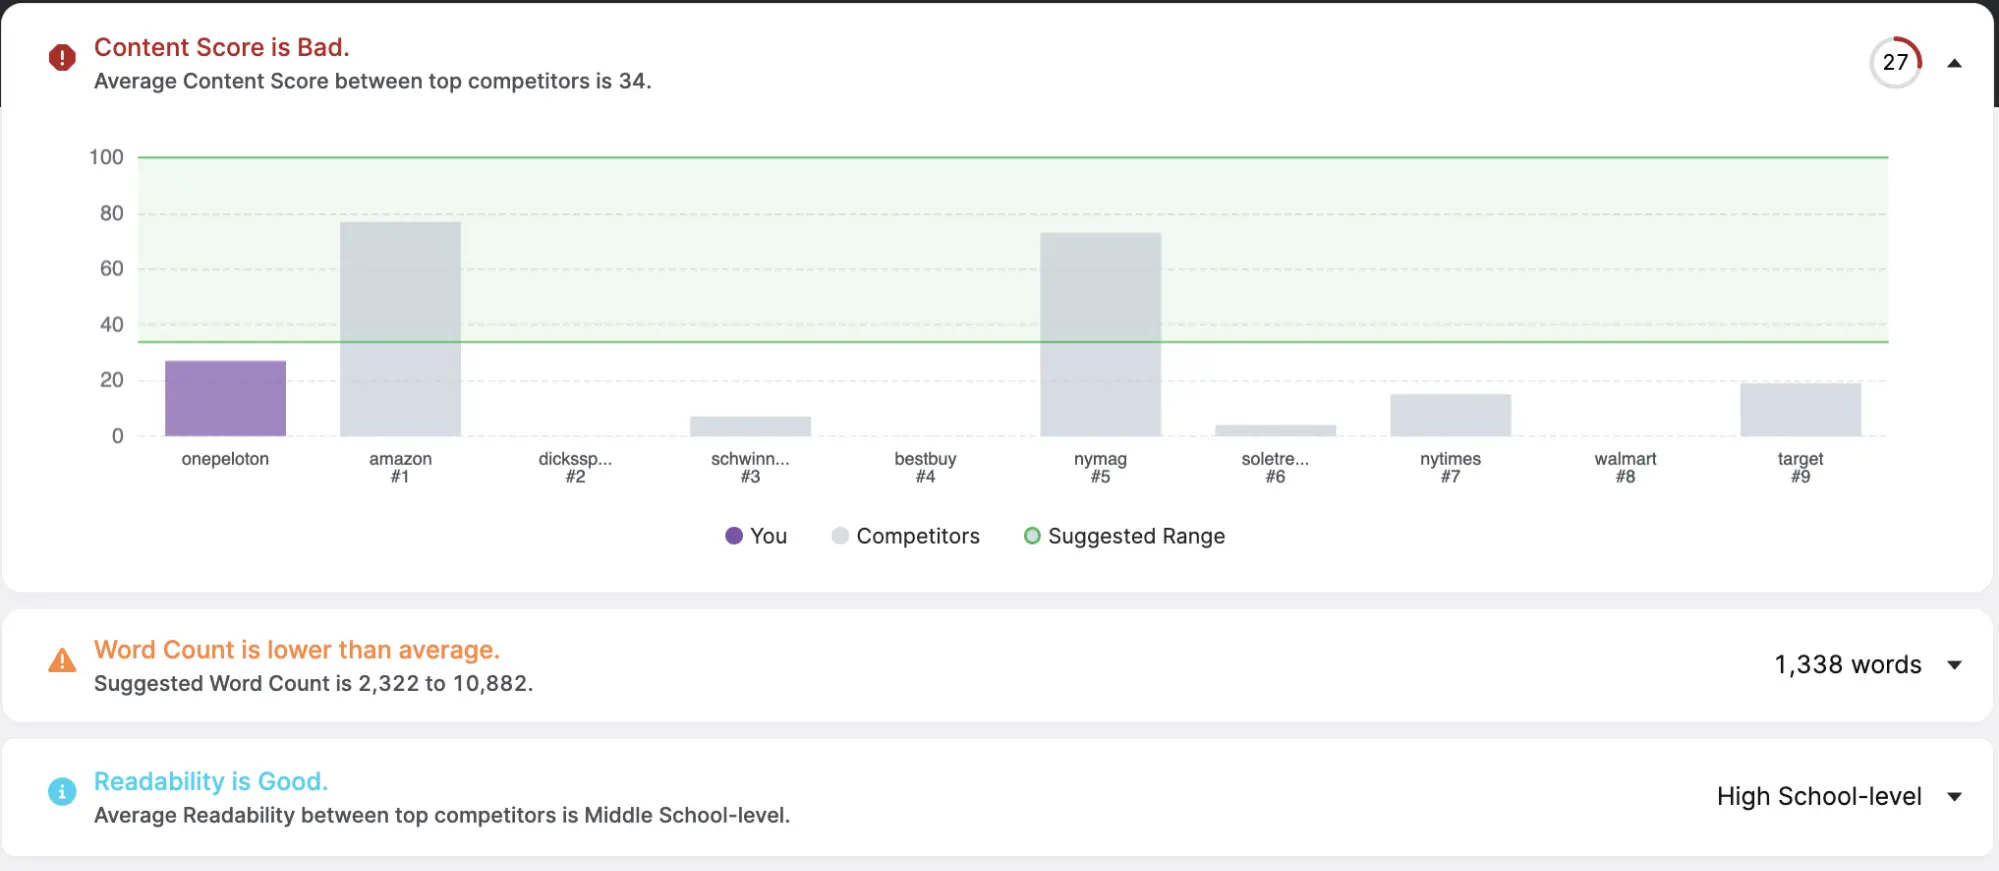The width and height of the screenshot is (1999, 871).
Task: Click the nytimes #7 bar
Action: coord(1450,415)
